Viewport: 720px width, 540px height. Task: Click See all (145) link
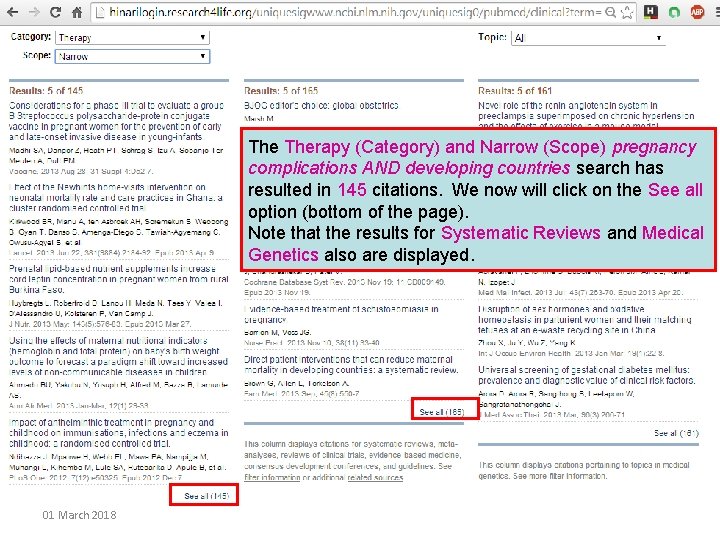[206, 496]
